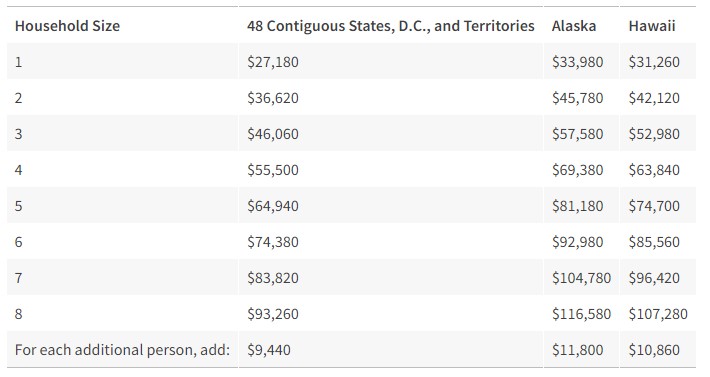Select Hawaii value $31,260

point(654,62)
